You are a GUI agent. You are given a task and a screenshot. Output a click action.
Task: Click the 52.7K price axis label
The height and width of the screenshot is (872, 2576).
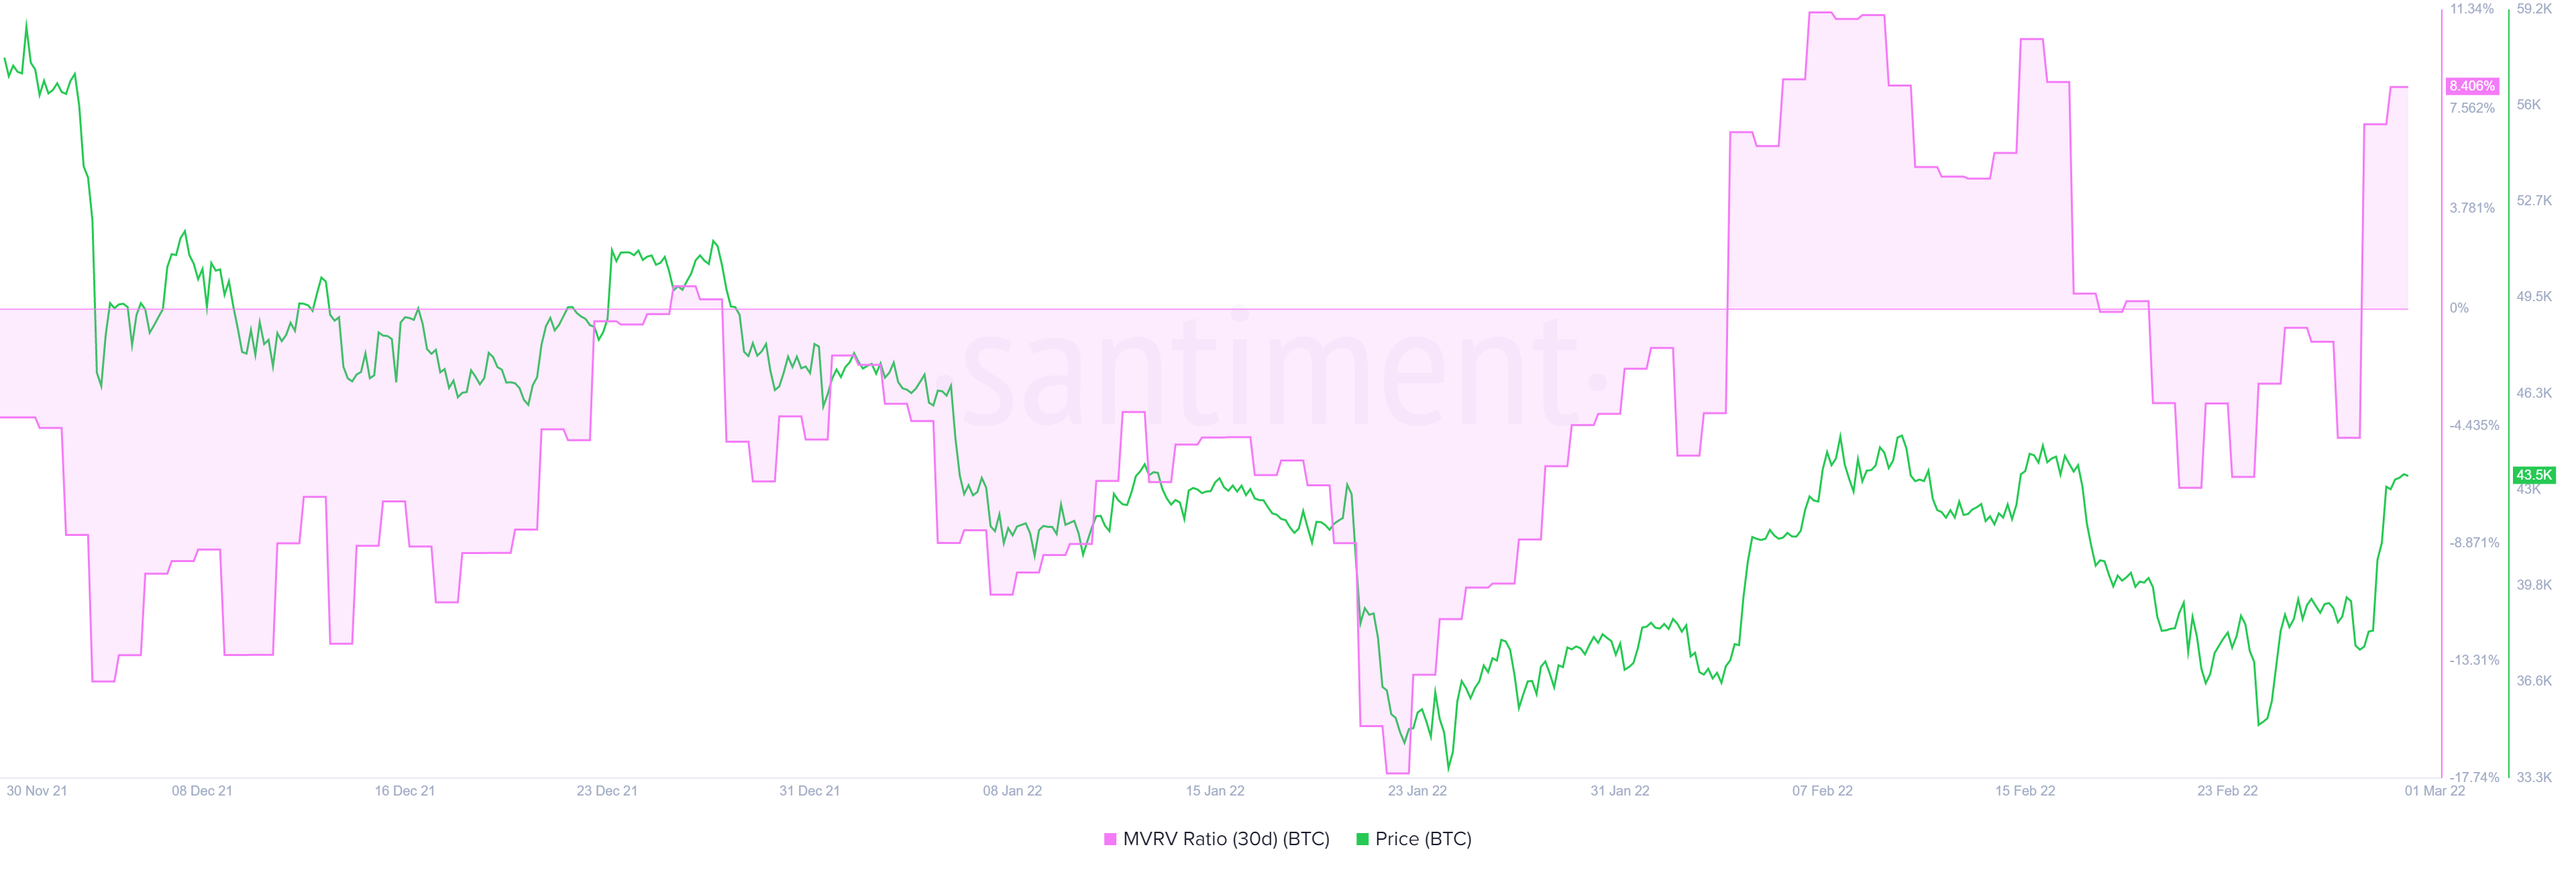2534,201
